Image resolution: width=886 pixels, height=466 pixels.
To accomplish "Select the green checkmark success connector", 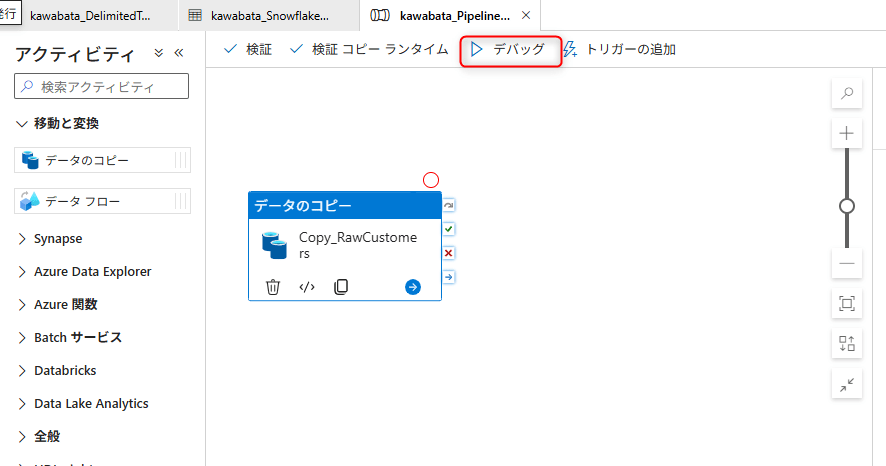I will (x=449, y=229).
